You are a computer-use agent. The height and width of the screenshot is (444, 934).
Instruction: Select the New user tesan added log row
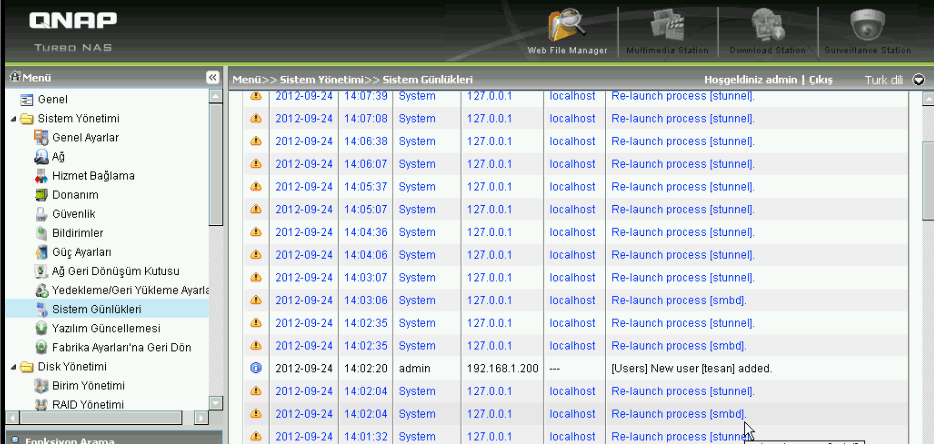[x=576, y=368]
